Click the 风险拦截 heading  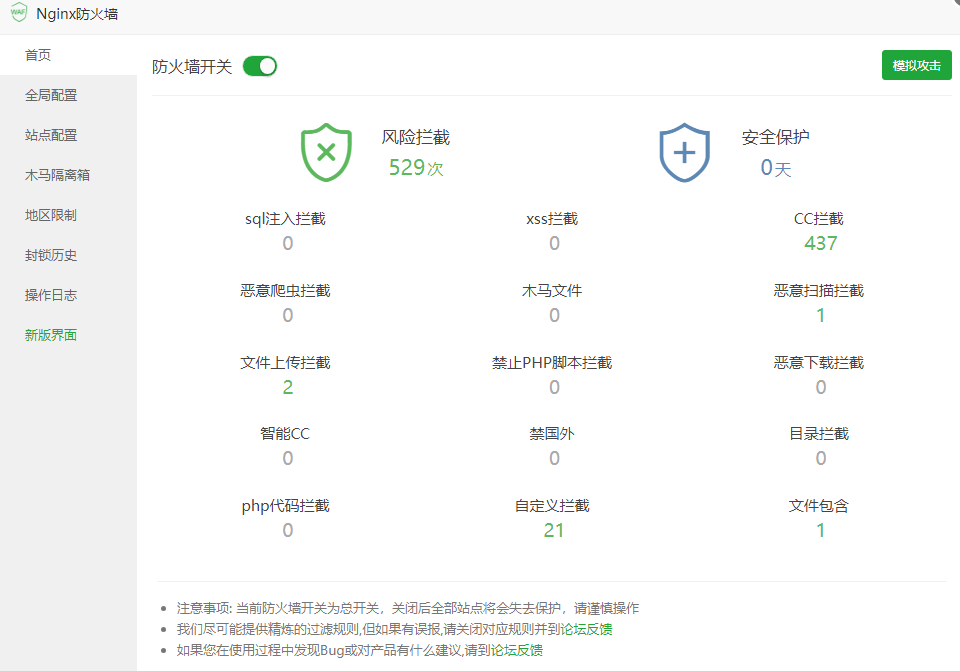pyautogui.click(x=416, y=137)
